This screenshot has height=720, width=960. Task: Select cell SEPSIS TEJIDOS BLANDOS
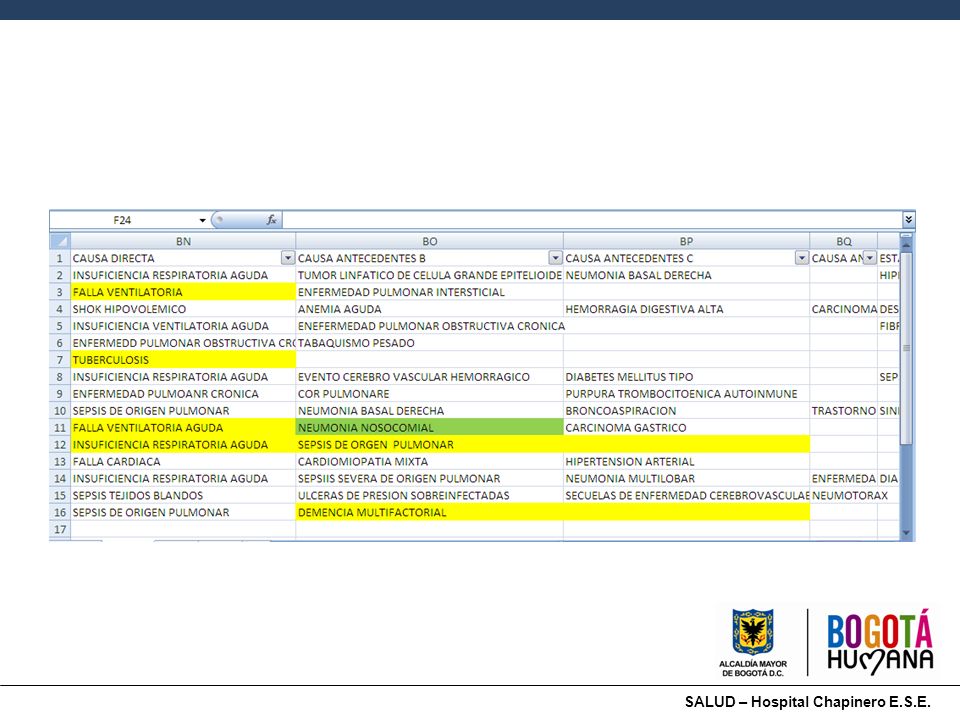183,495
